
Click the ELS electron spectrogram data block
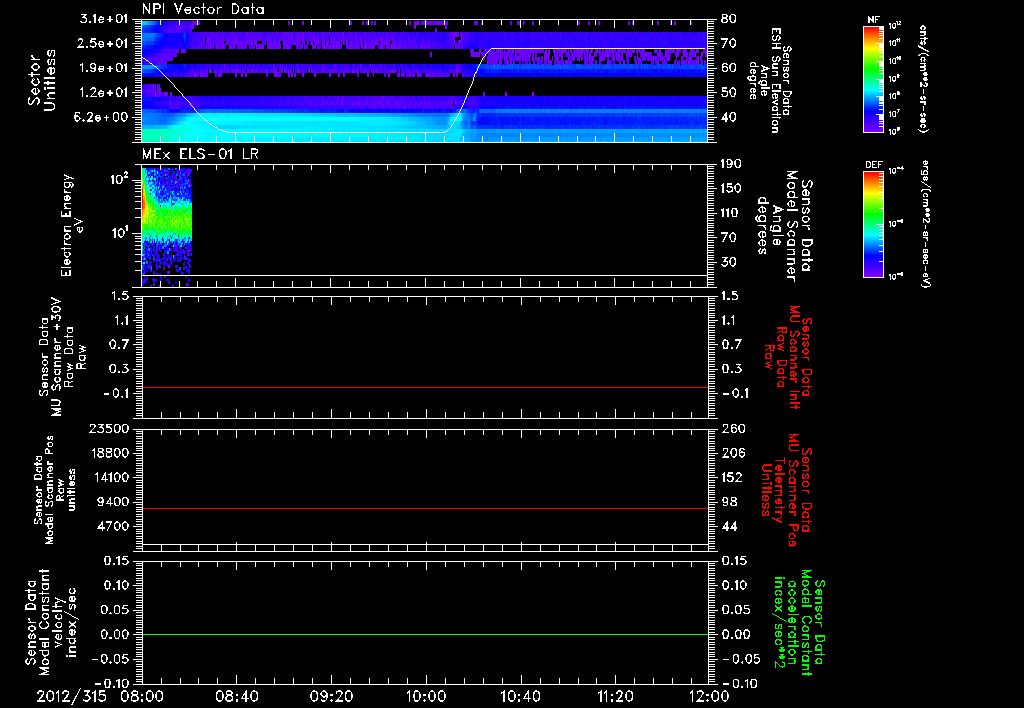point(167,227)
